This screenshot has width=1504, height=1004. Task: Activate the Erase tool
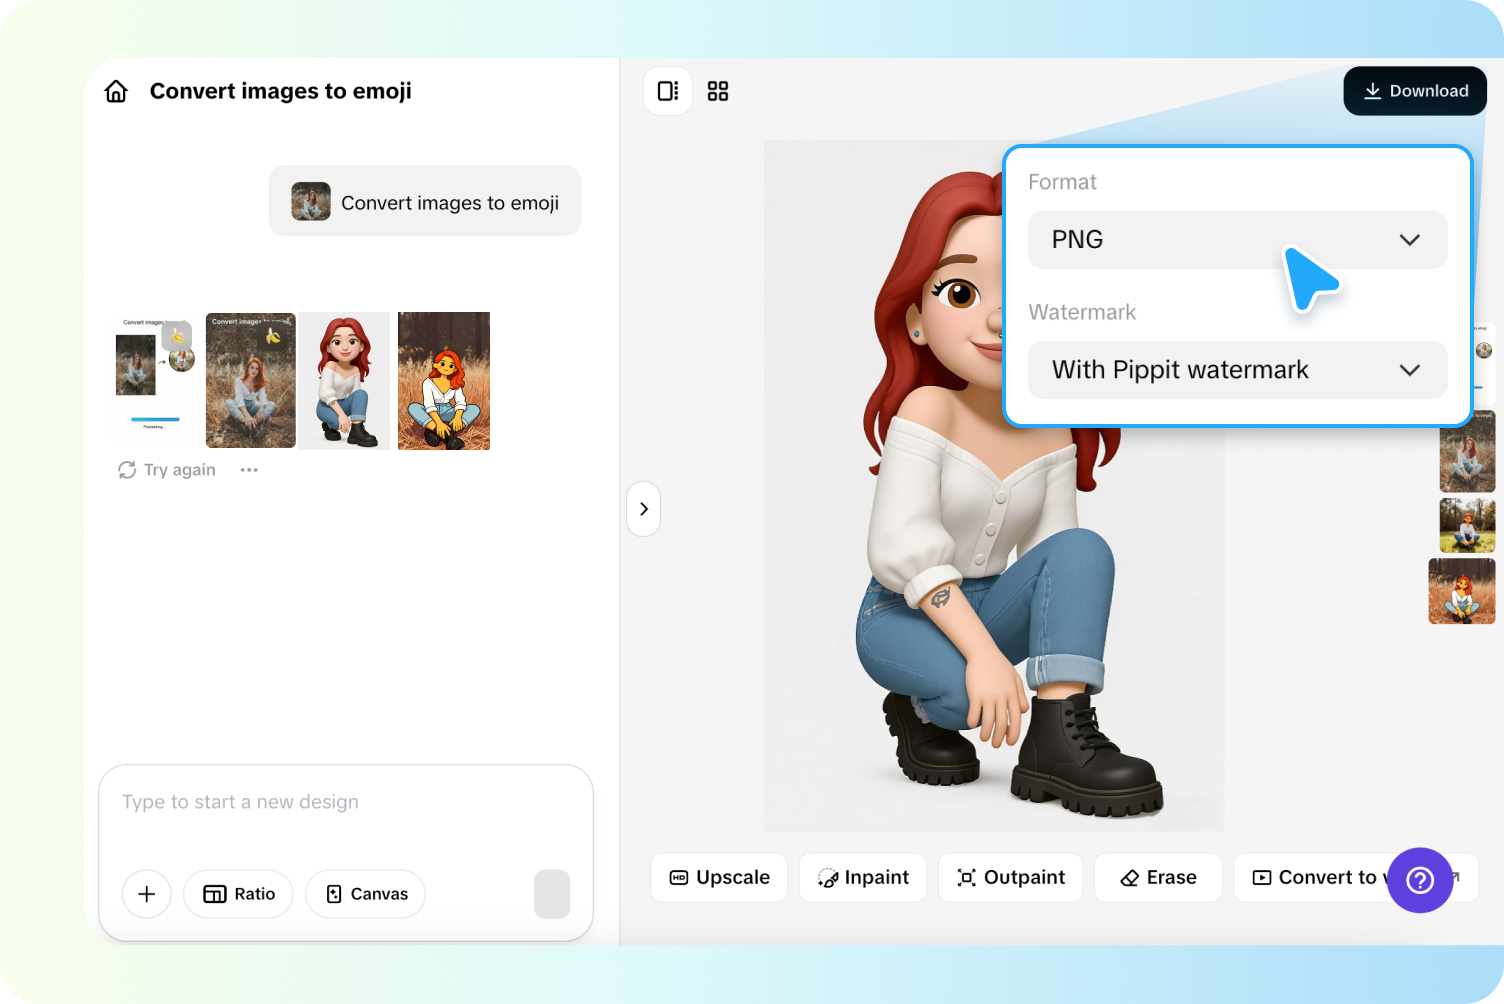(1157, 877)
